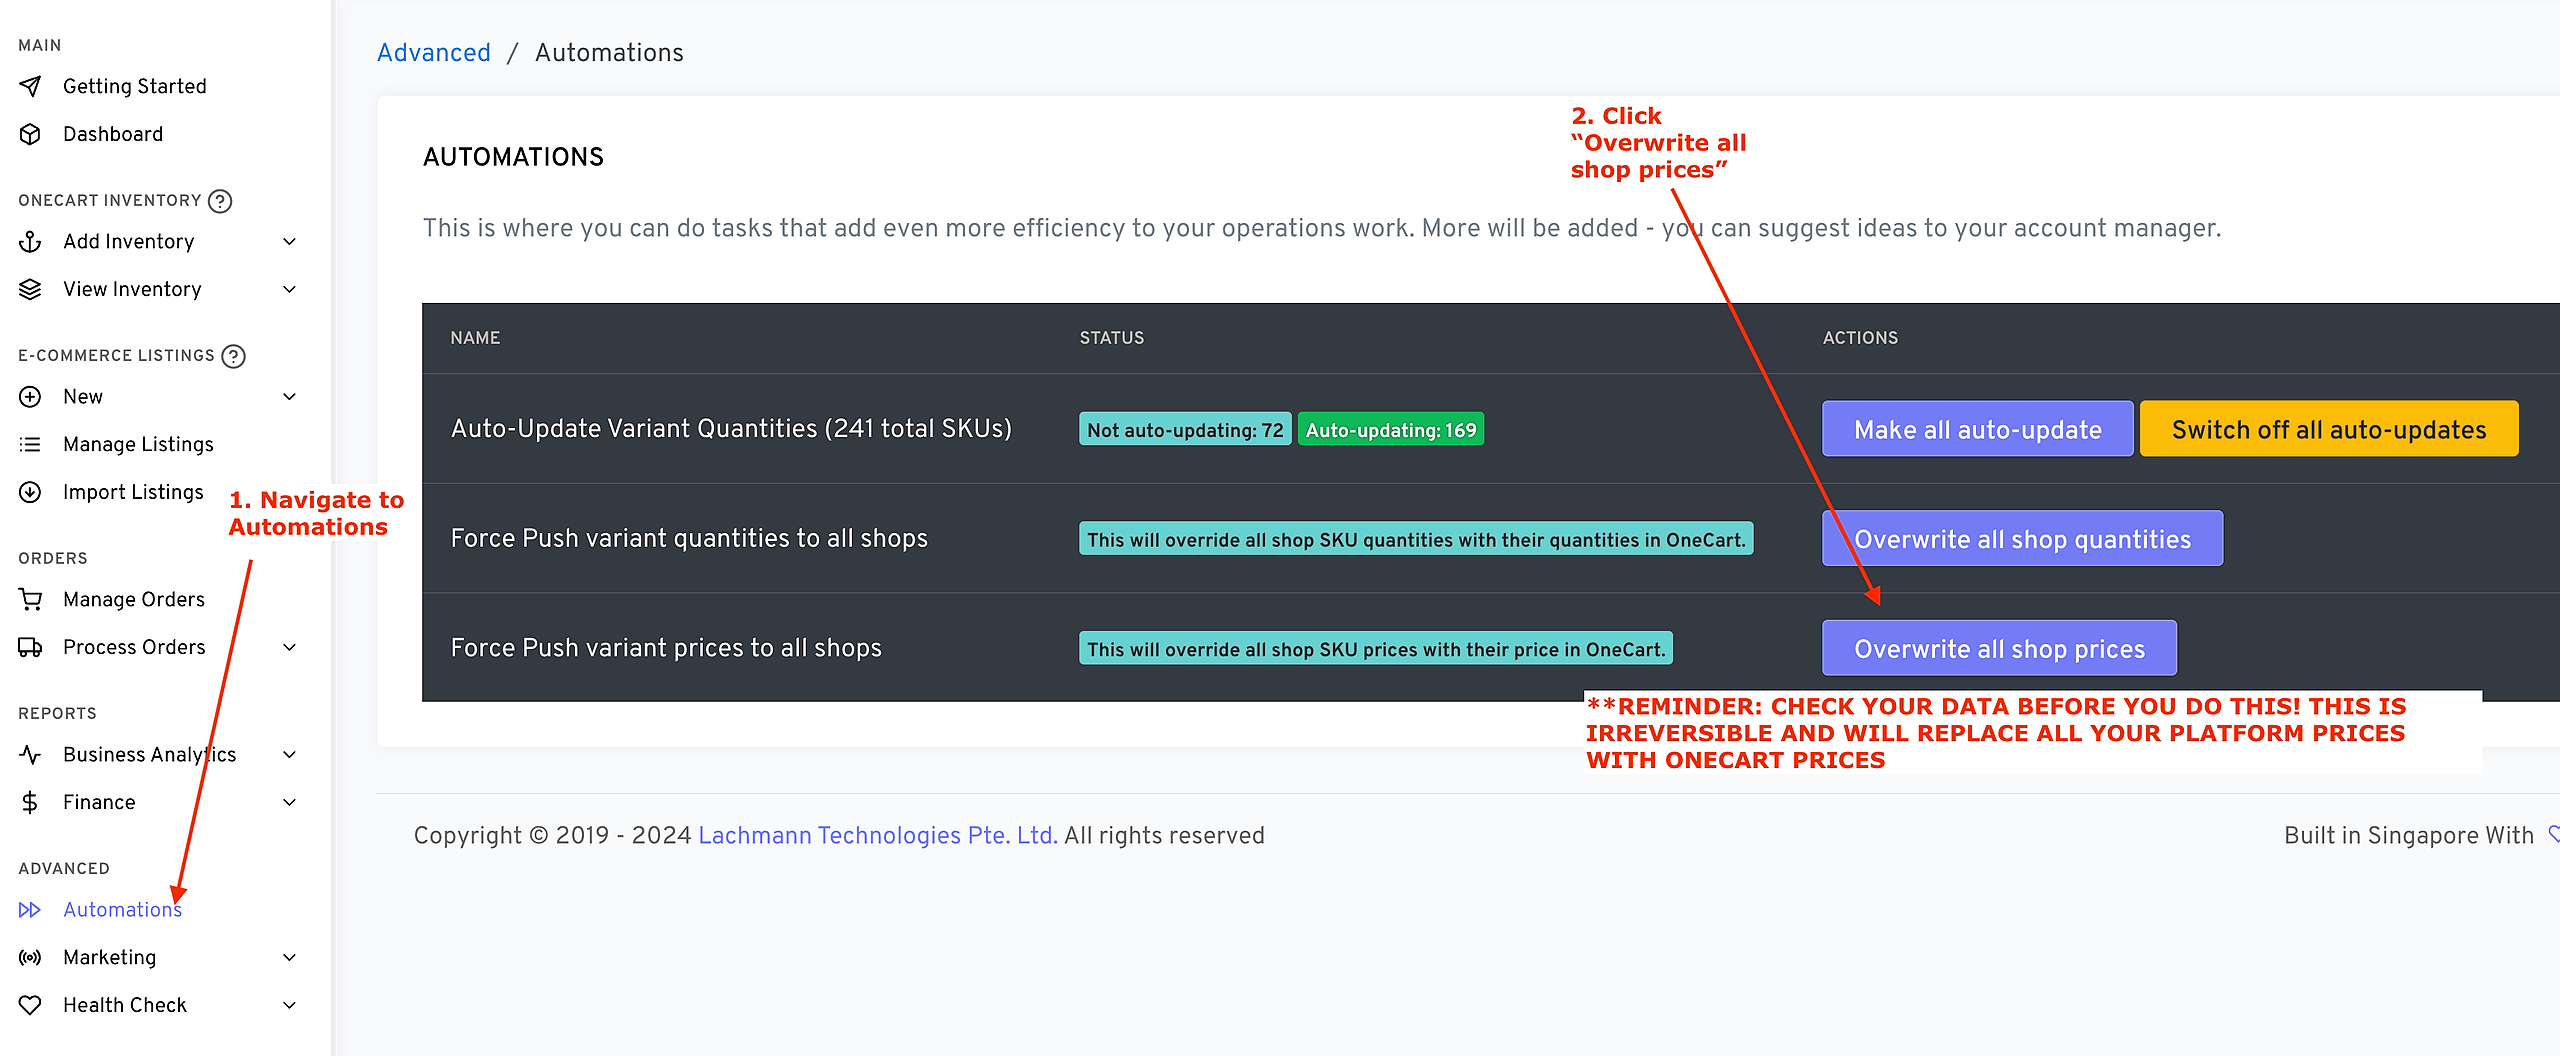The image size is (2560, 1056).
Task: Click the Health Check heart icon
Action: (x=30, y=1005)
